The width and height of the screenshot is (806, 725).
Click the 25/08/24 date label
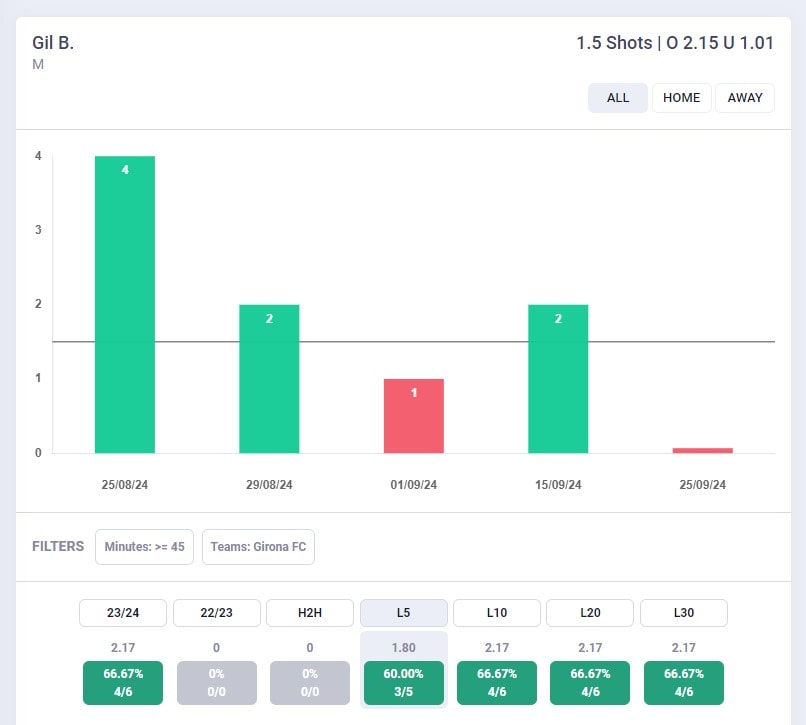click(125, 484)
